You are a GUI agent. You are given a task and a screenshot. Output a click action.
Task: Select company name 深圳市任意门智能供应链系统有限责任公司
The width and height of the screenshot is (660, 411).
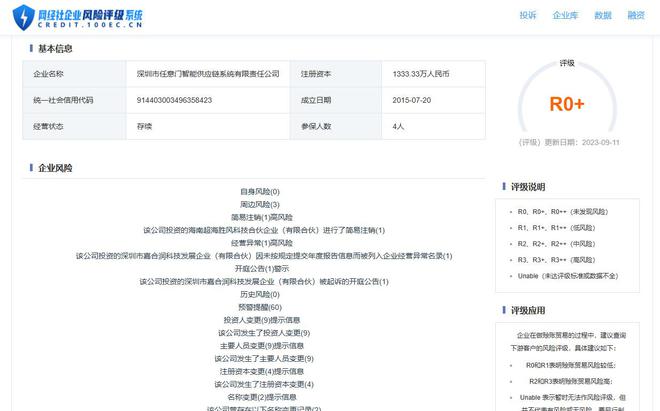point(208,74)
